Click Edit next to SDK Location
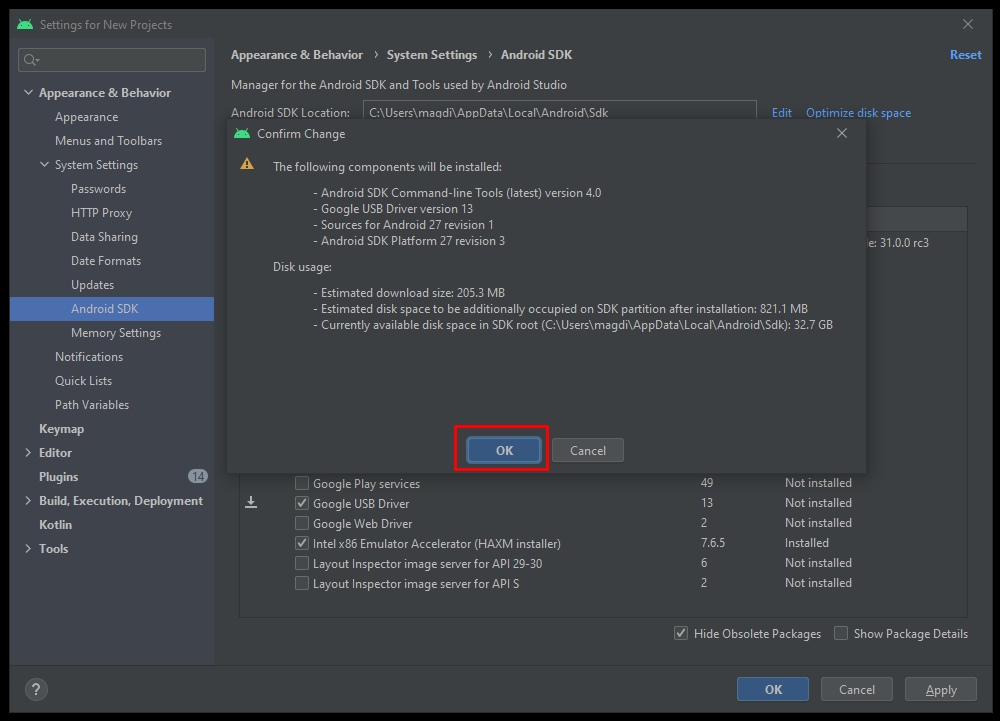This screenshot has height=721, width=1000. (x=781, y=112)
